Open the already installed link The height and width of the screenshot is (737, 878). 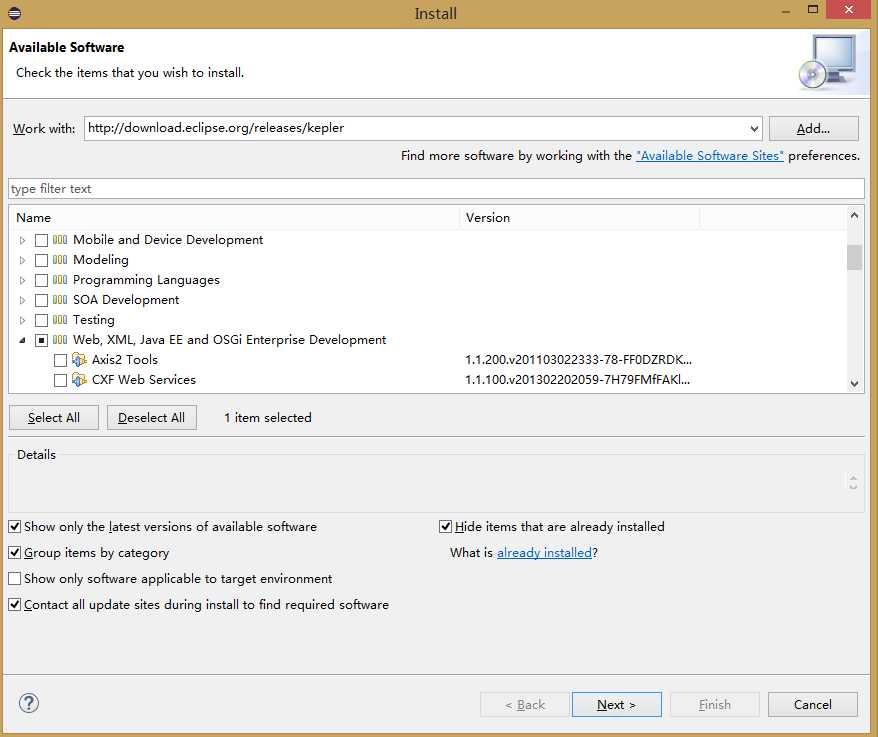pos(544,553)
